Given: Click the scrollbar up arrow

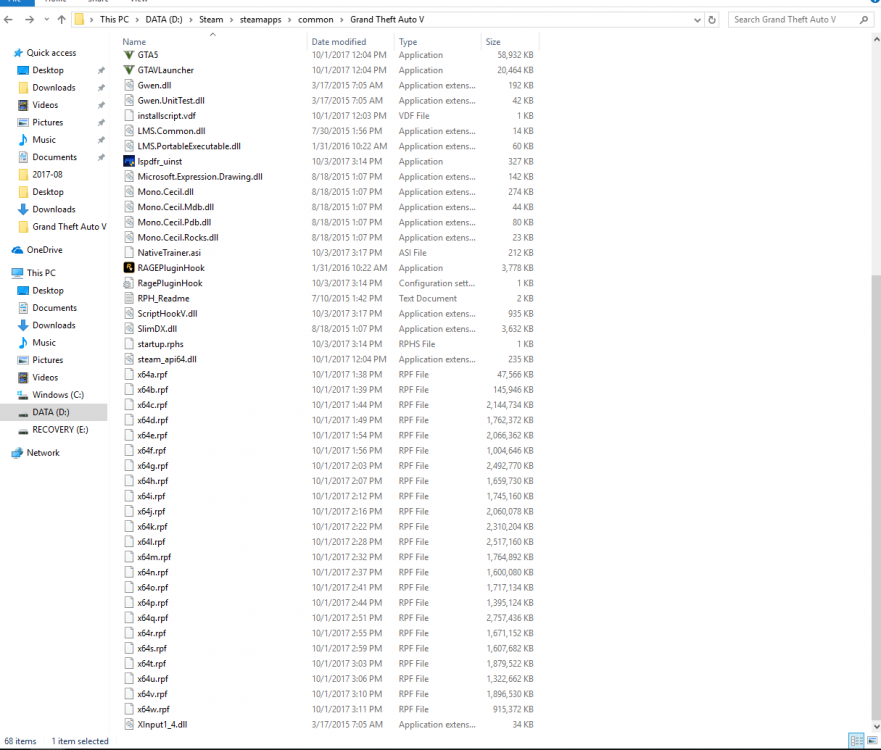Looking at the screenshot, I should pos(876,40).
